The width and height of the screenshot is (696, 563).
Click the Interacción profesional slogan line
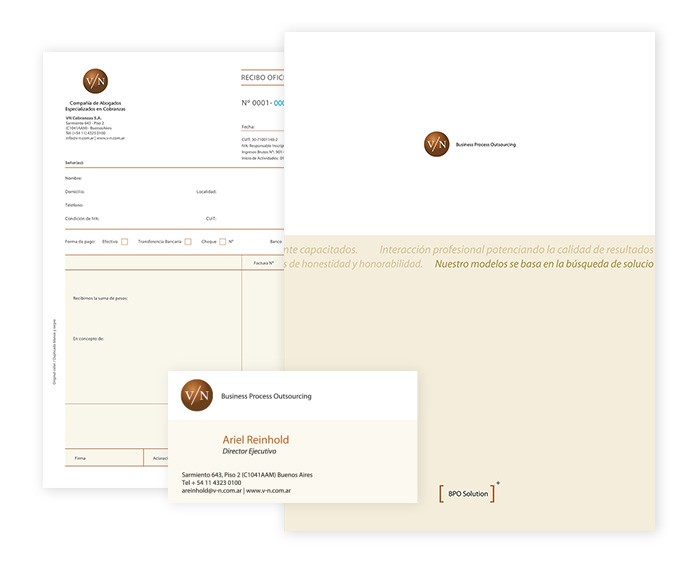coord(517,250)
